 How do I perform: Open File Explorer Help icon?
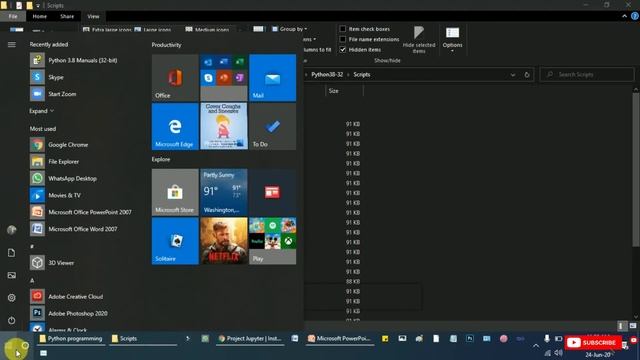(x=635, y=16)
